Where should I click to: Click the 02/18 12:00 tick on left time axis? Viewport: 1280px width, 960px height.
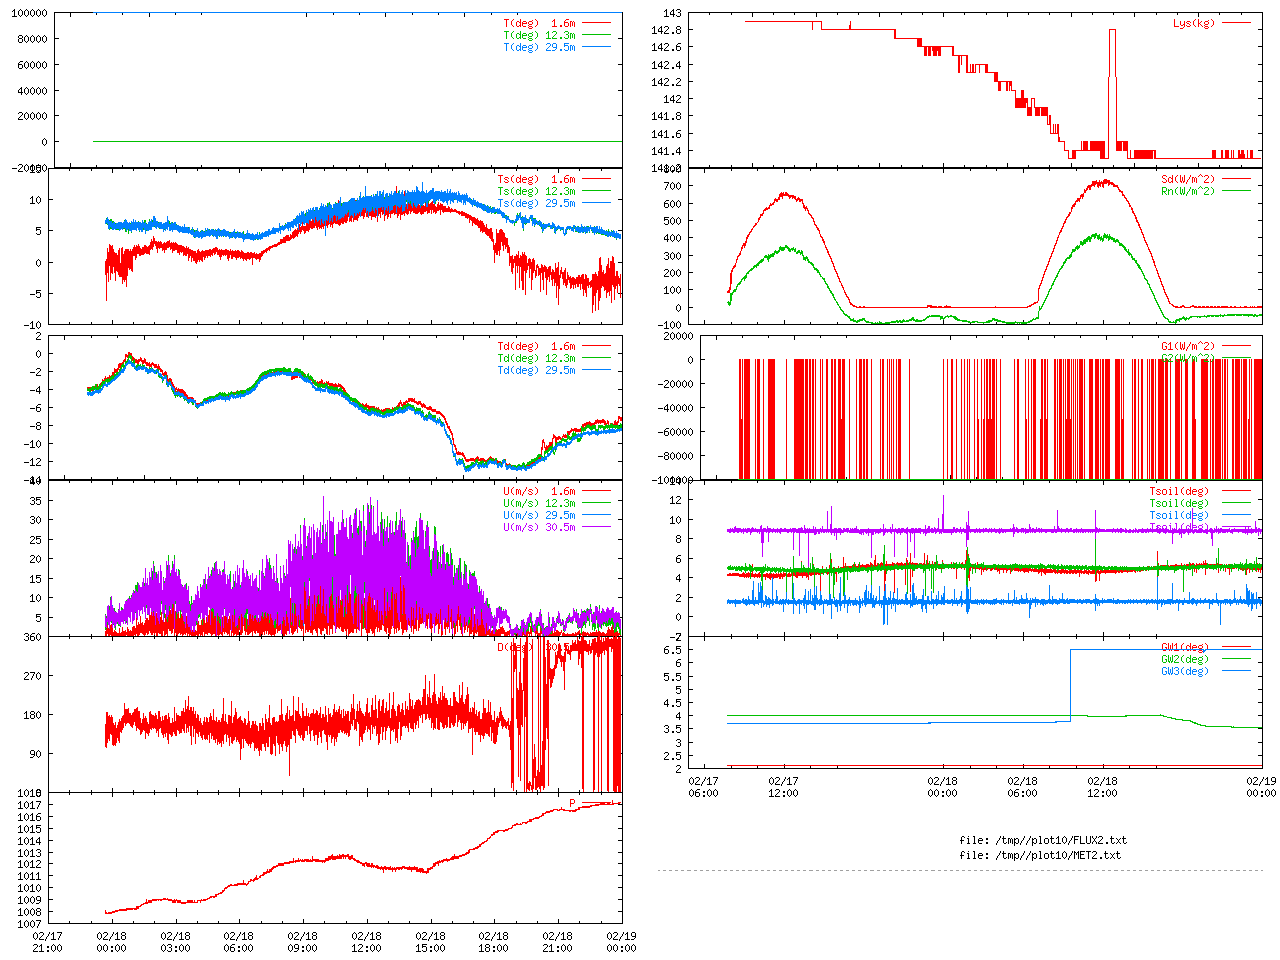pyautogui.click(x=366, y=942)
